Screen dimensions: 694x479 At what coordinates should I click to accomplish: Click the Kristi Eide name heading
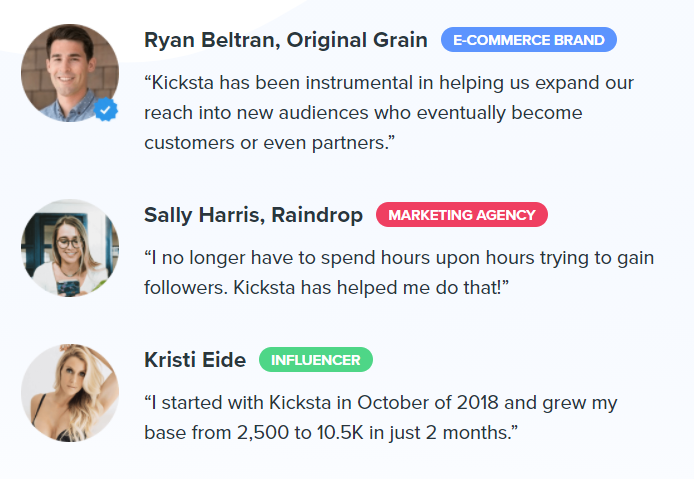pos(195,360)
